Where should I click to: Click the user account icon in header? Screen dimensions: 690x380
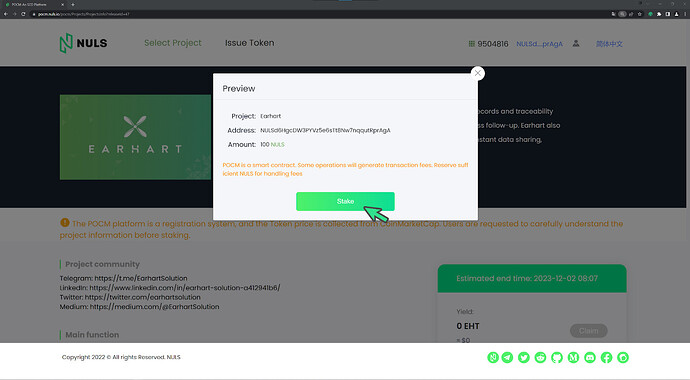point(576,44)
